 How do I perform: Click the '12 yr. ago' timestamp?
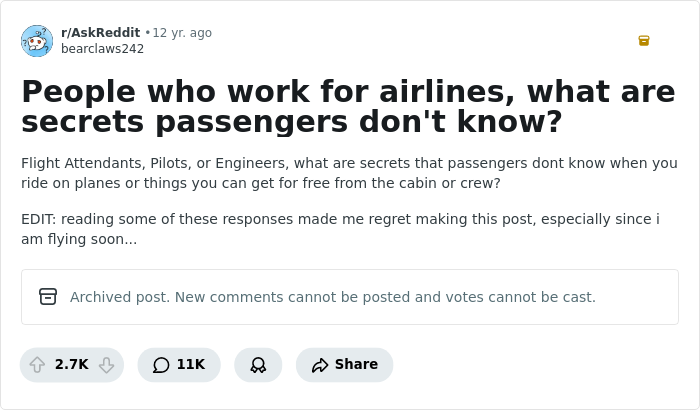[182, 33]
